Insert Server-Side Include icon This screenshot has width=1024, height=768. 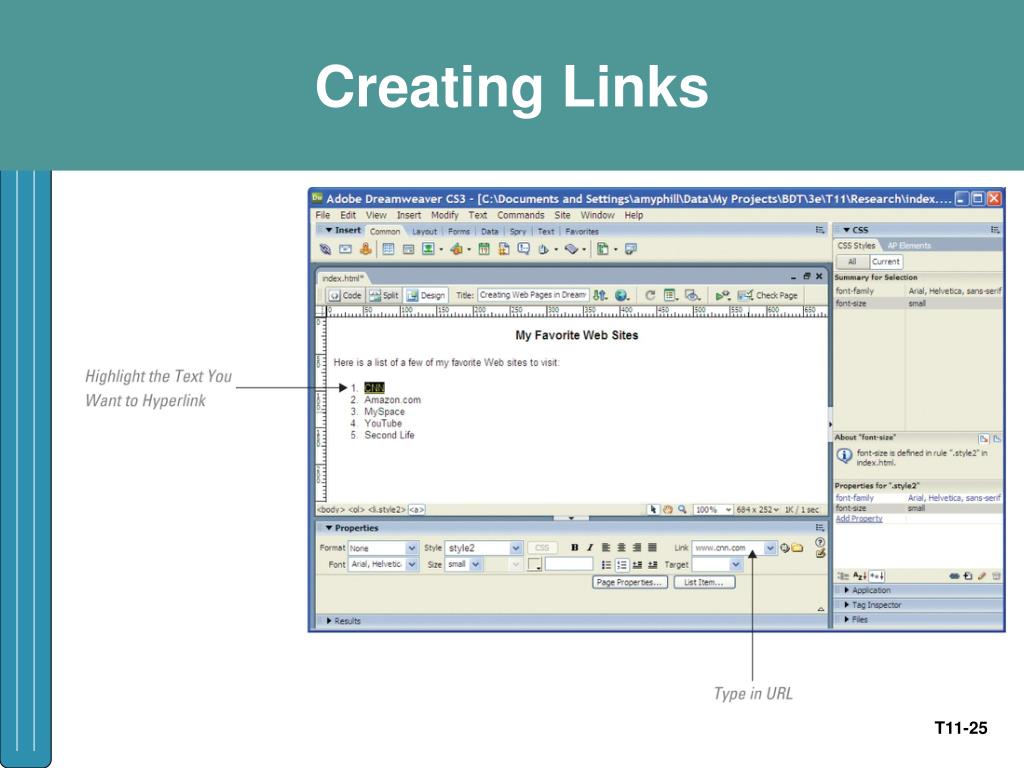tap(504, 249)
